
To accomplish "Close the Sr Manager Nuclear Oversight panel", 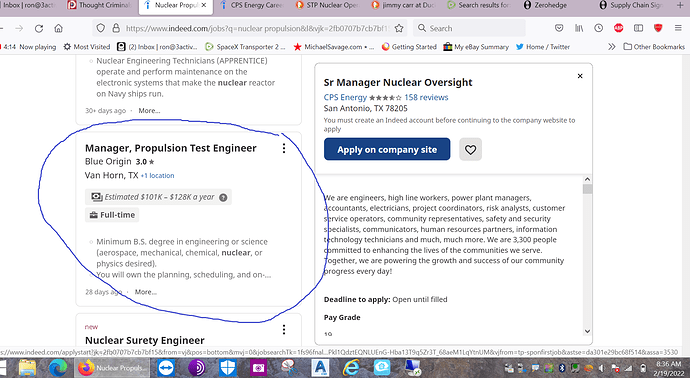I will (580, 76).
